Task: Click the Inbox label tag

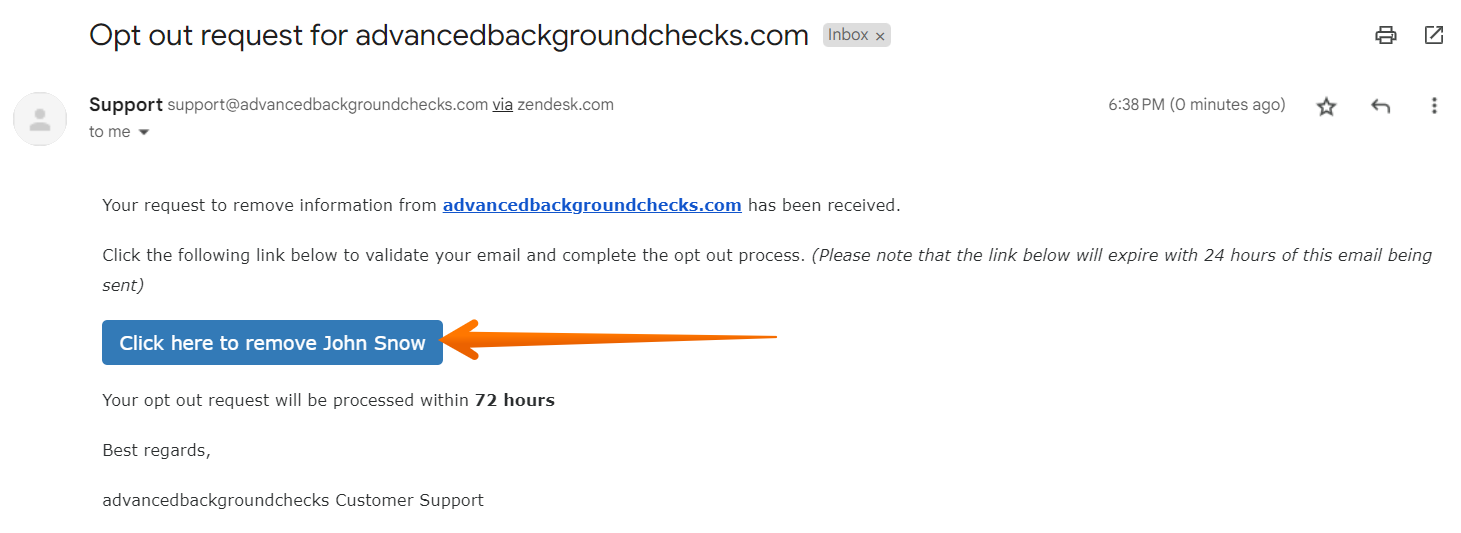Action: (848, 35)
